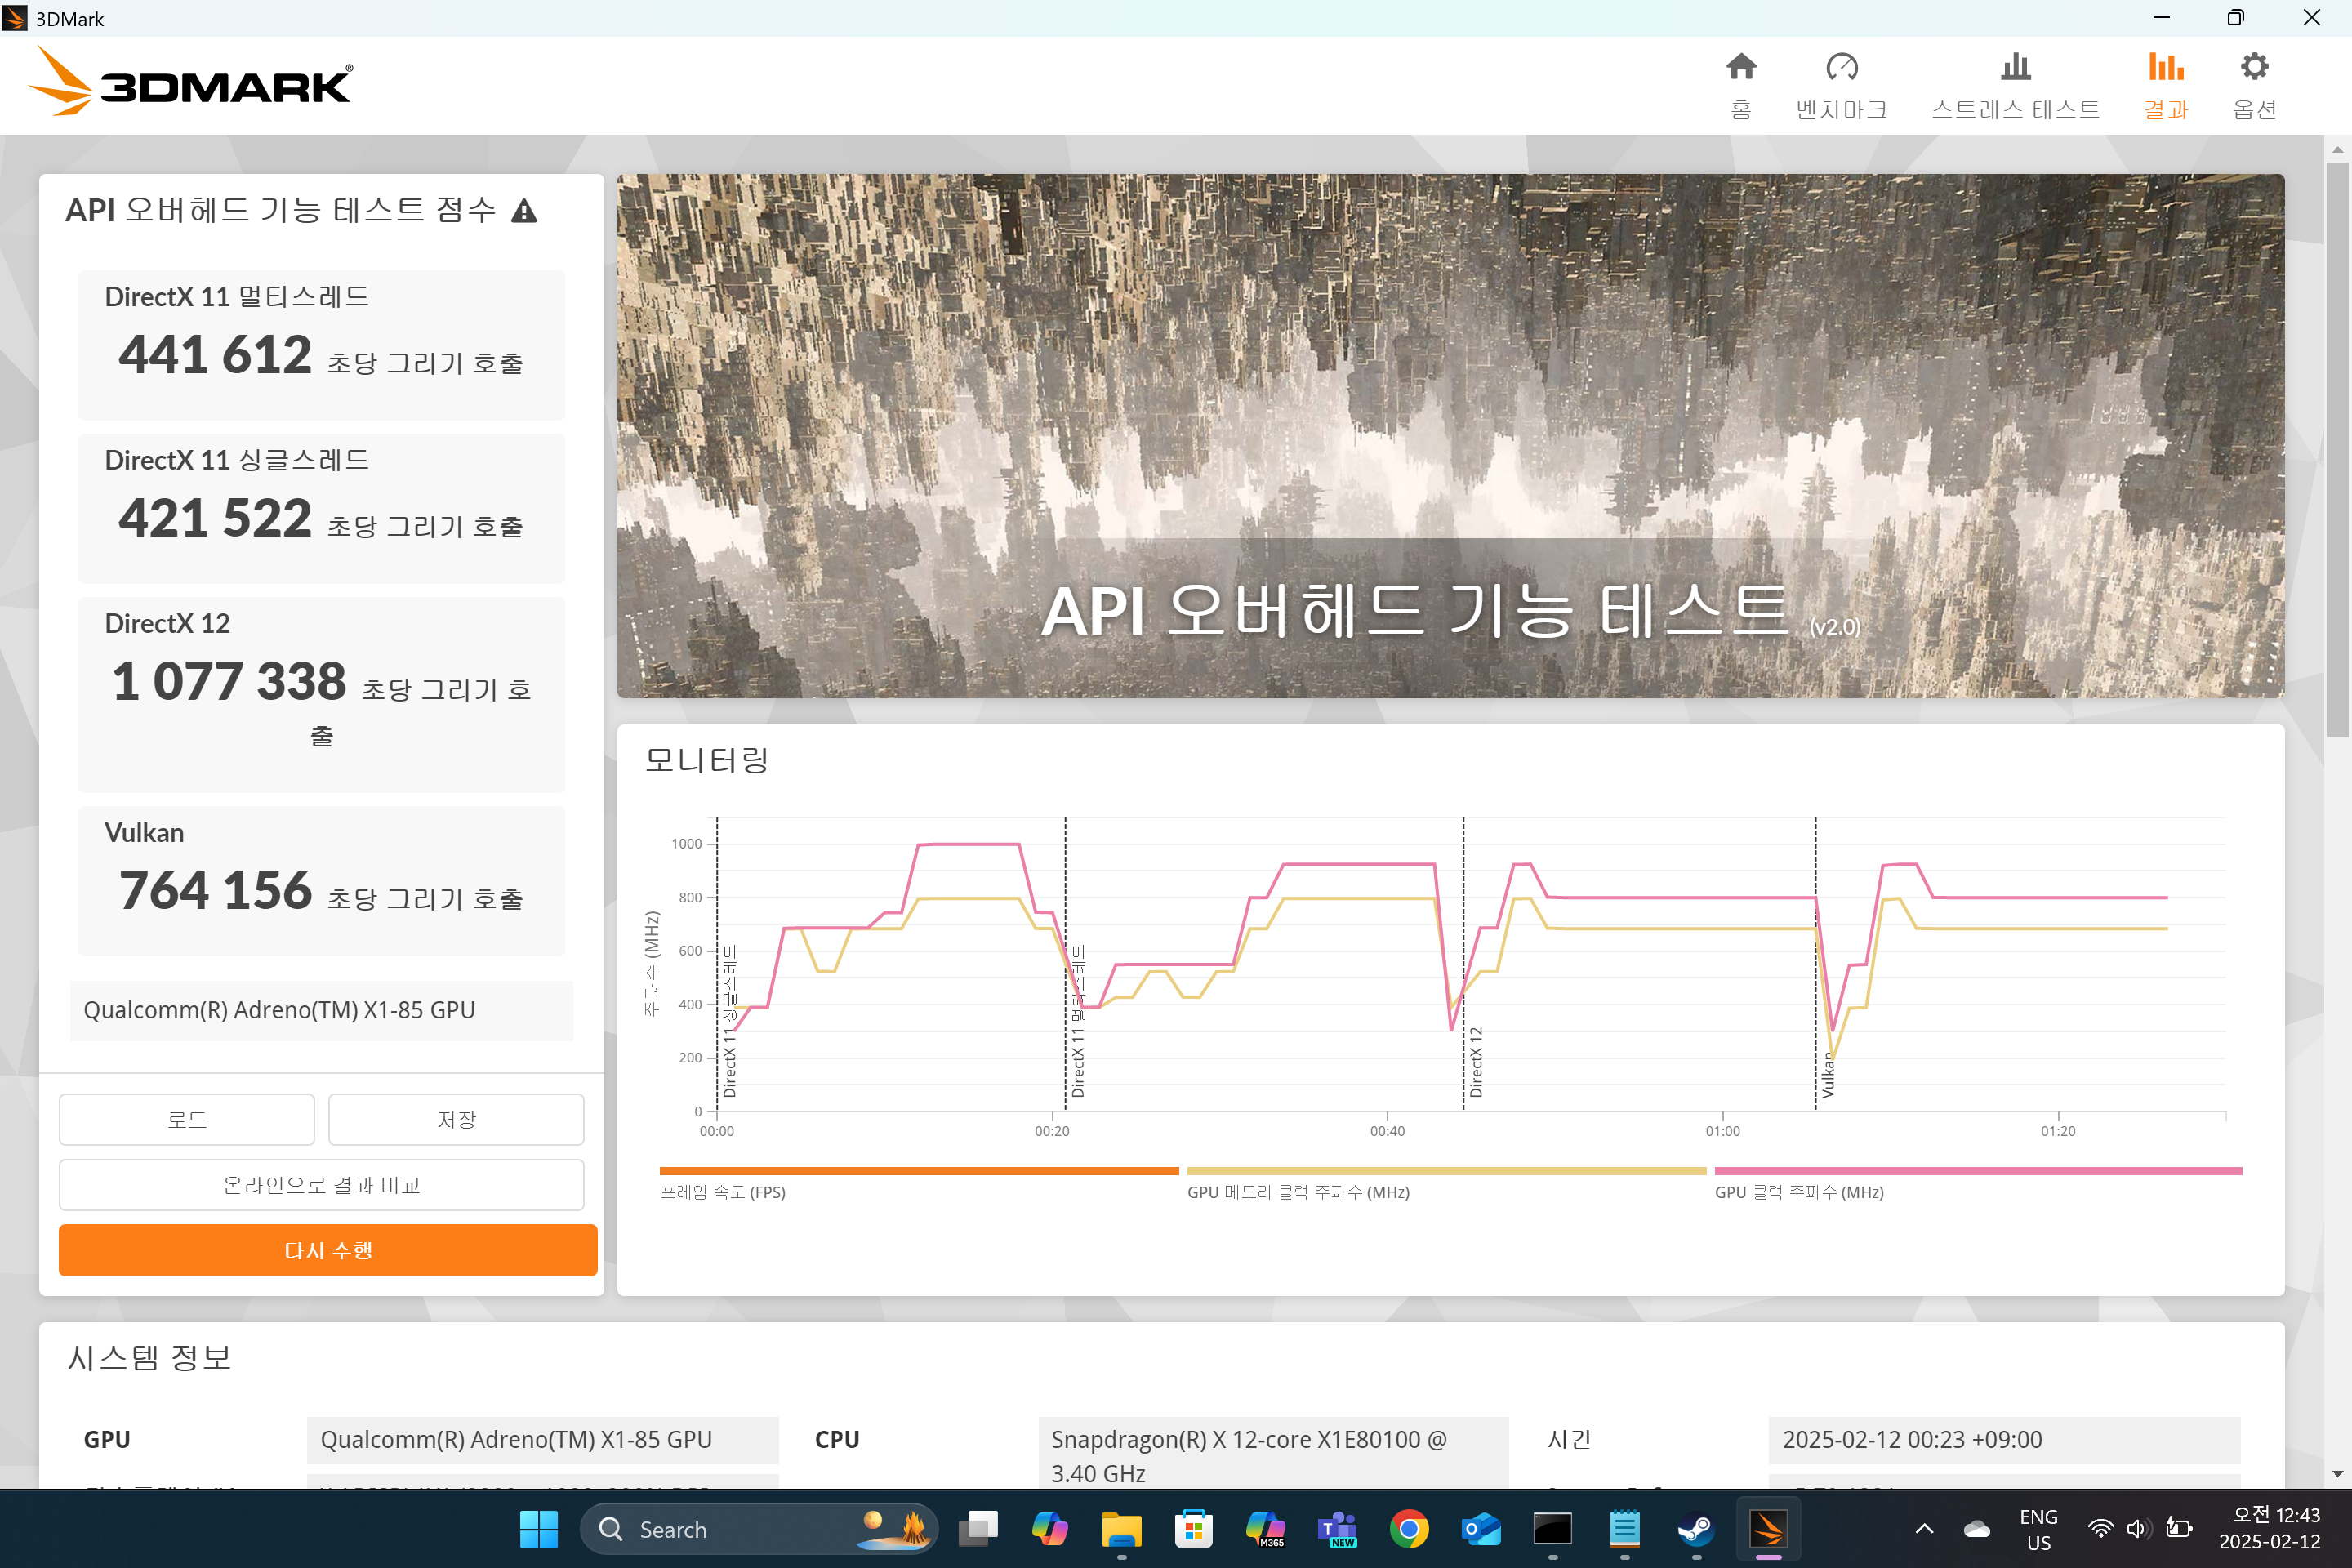Click the 2025-02-12 00:23 +09:00 time value
The width and height of the screenshot is (2352, 1568).
click(x=2004, y=1439)
